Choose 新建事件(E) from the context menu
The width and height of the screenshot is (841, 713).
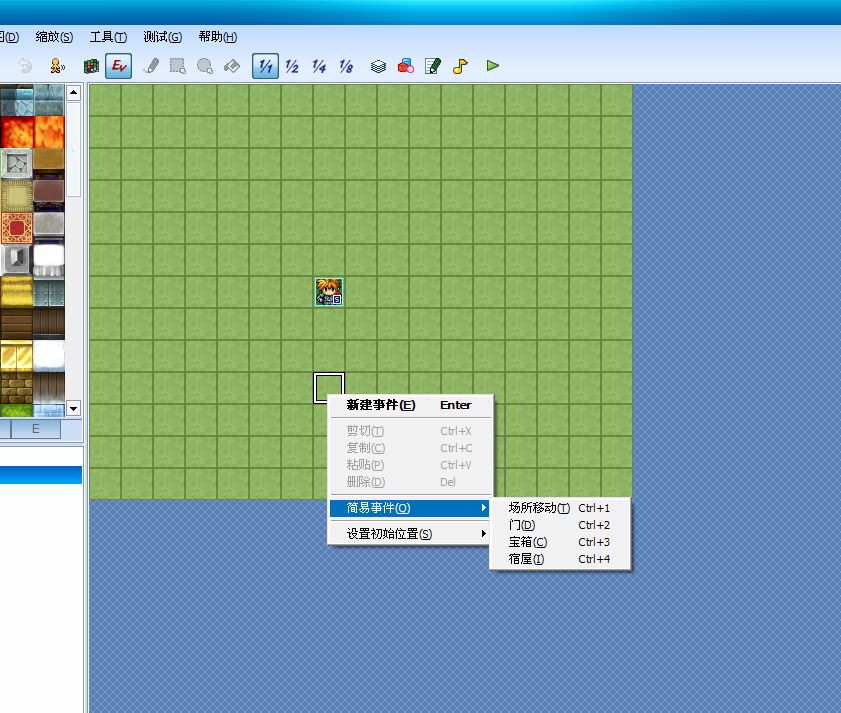[410, 405]
